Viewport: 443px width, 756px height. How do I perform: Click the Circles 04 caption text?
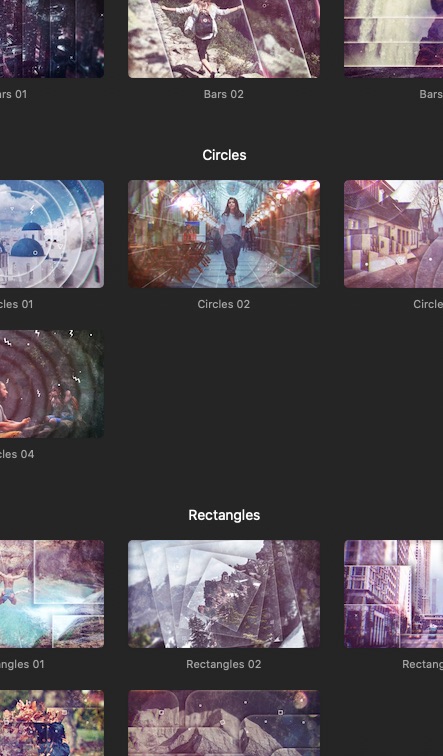17,454
